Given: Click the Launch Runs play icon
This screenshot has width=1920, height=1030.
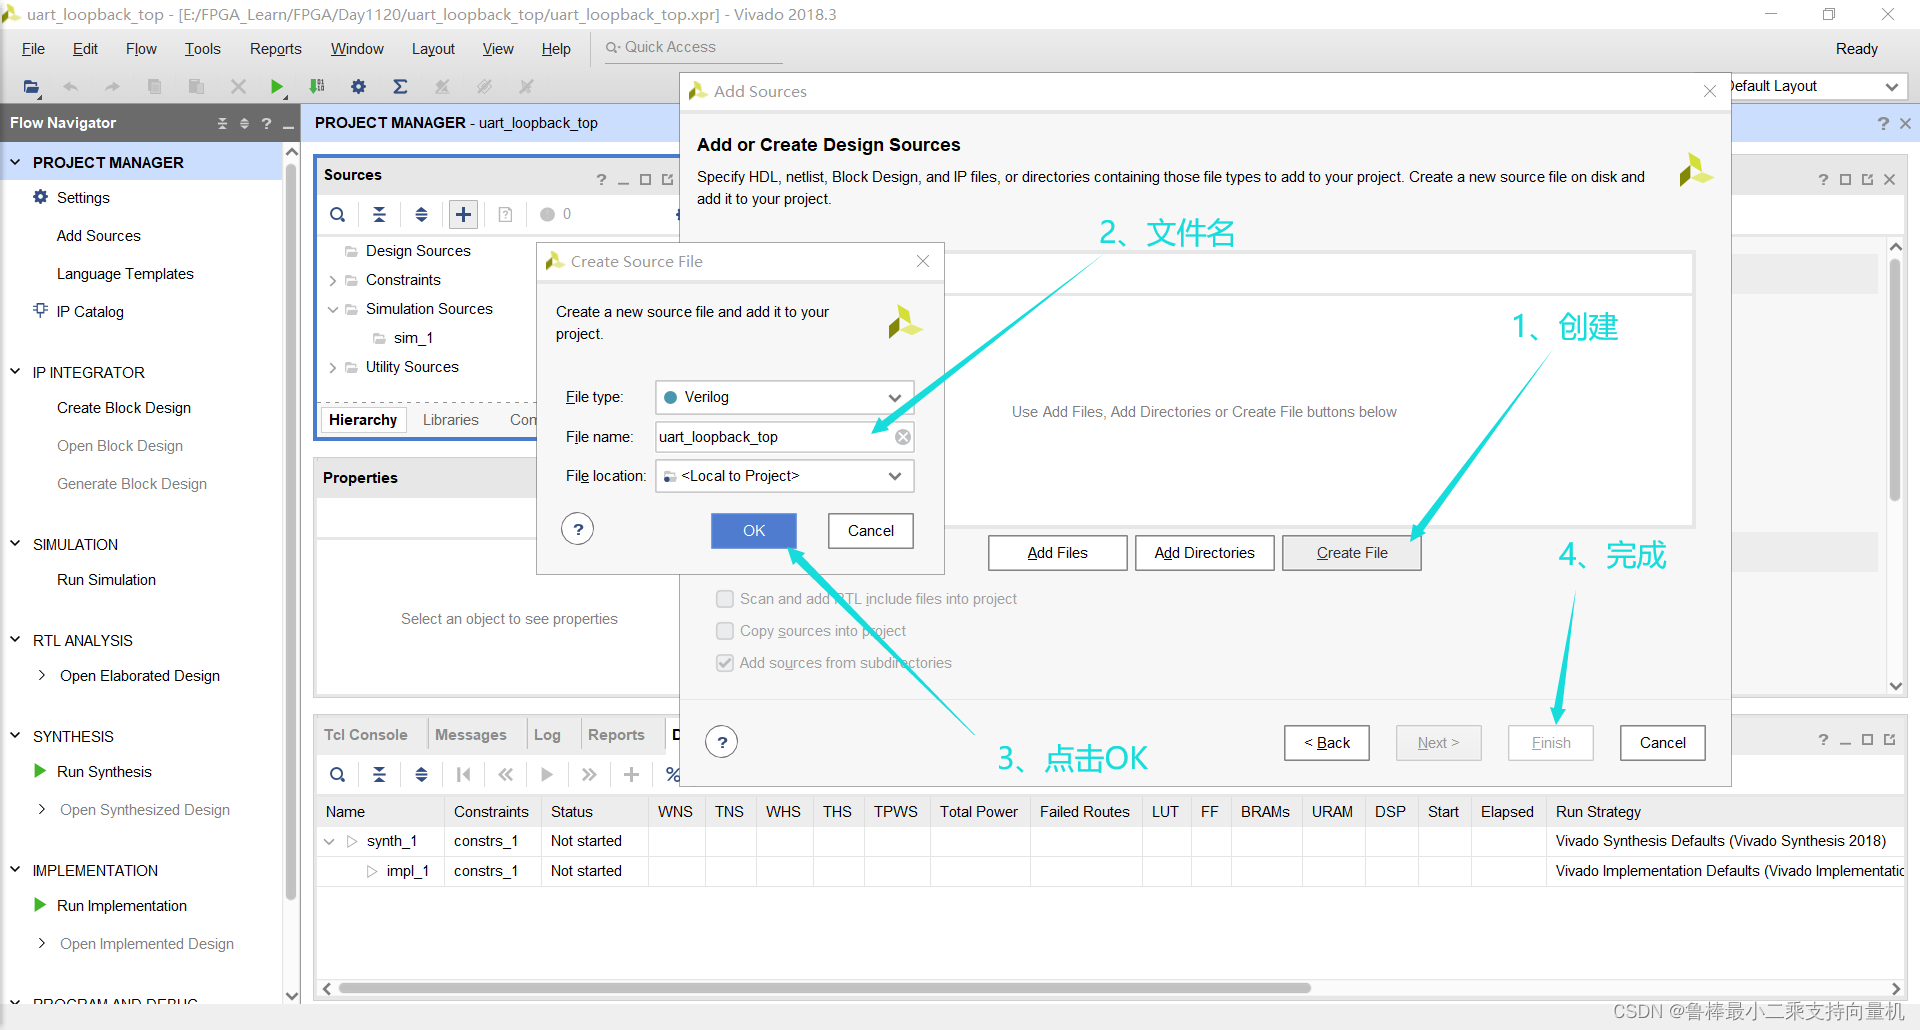Looking at the screenshot, I should 547,774.
